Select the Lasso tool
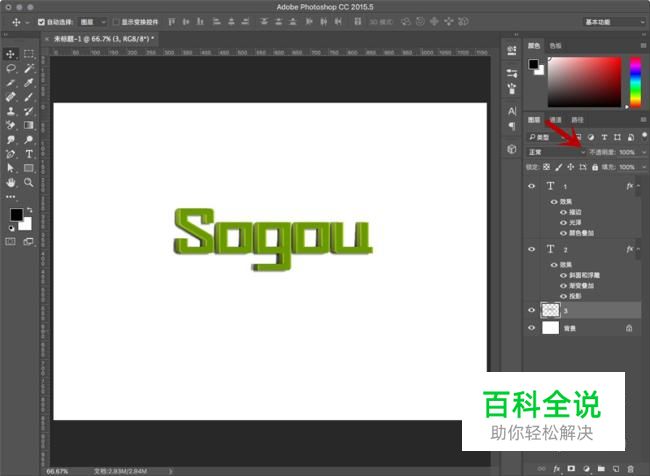Screen dimensions: 650x476 click(10, 68)
